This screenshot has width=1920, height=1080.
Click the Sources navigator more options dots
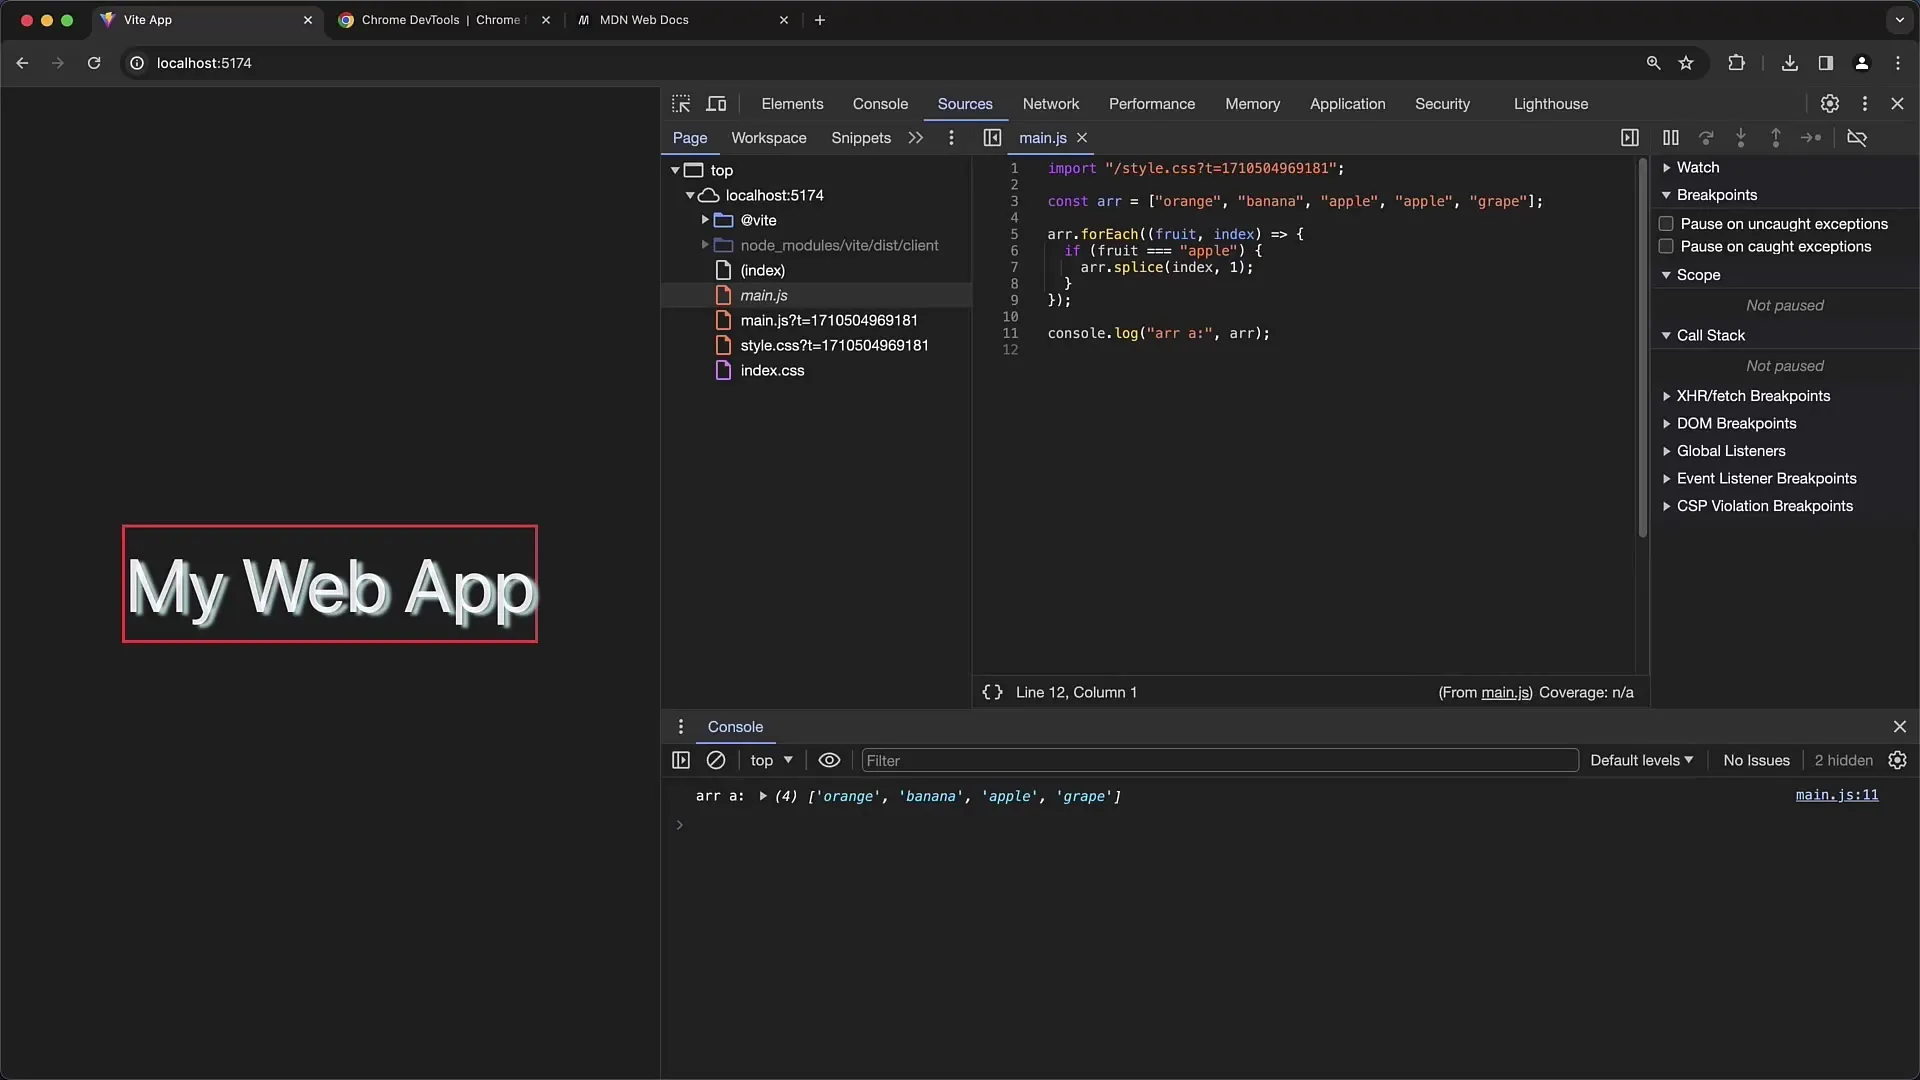(951, 138)
